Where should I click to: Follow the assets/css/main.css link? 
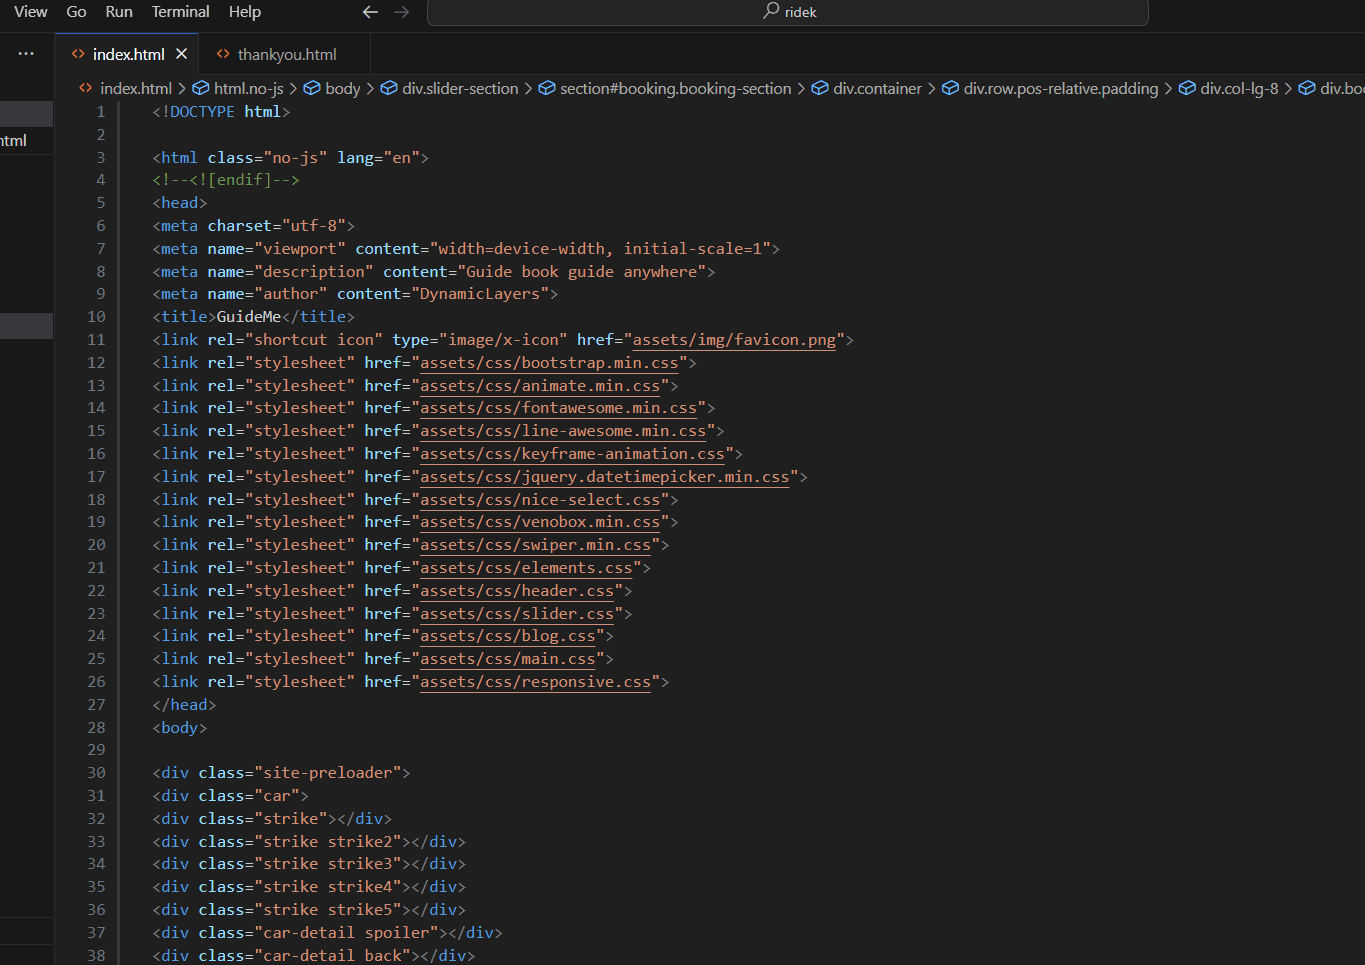(508, 659)
